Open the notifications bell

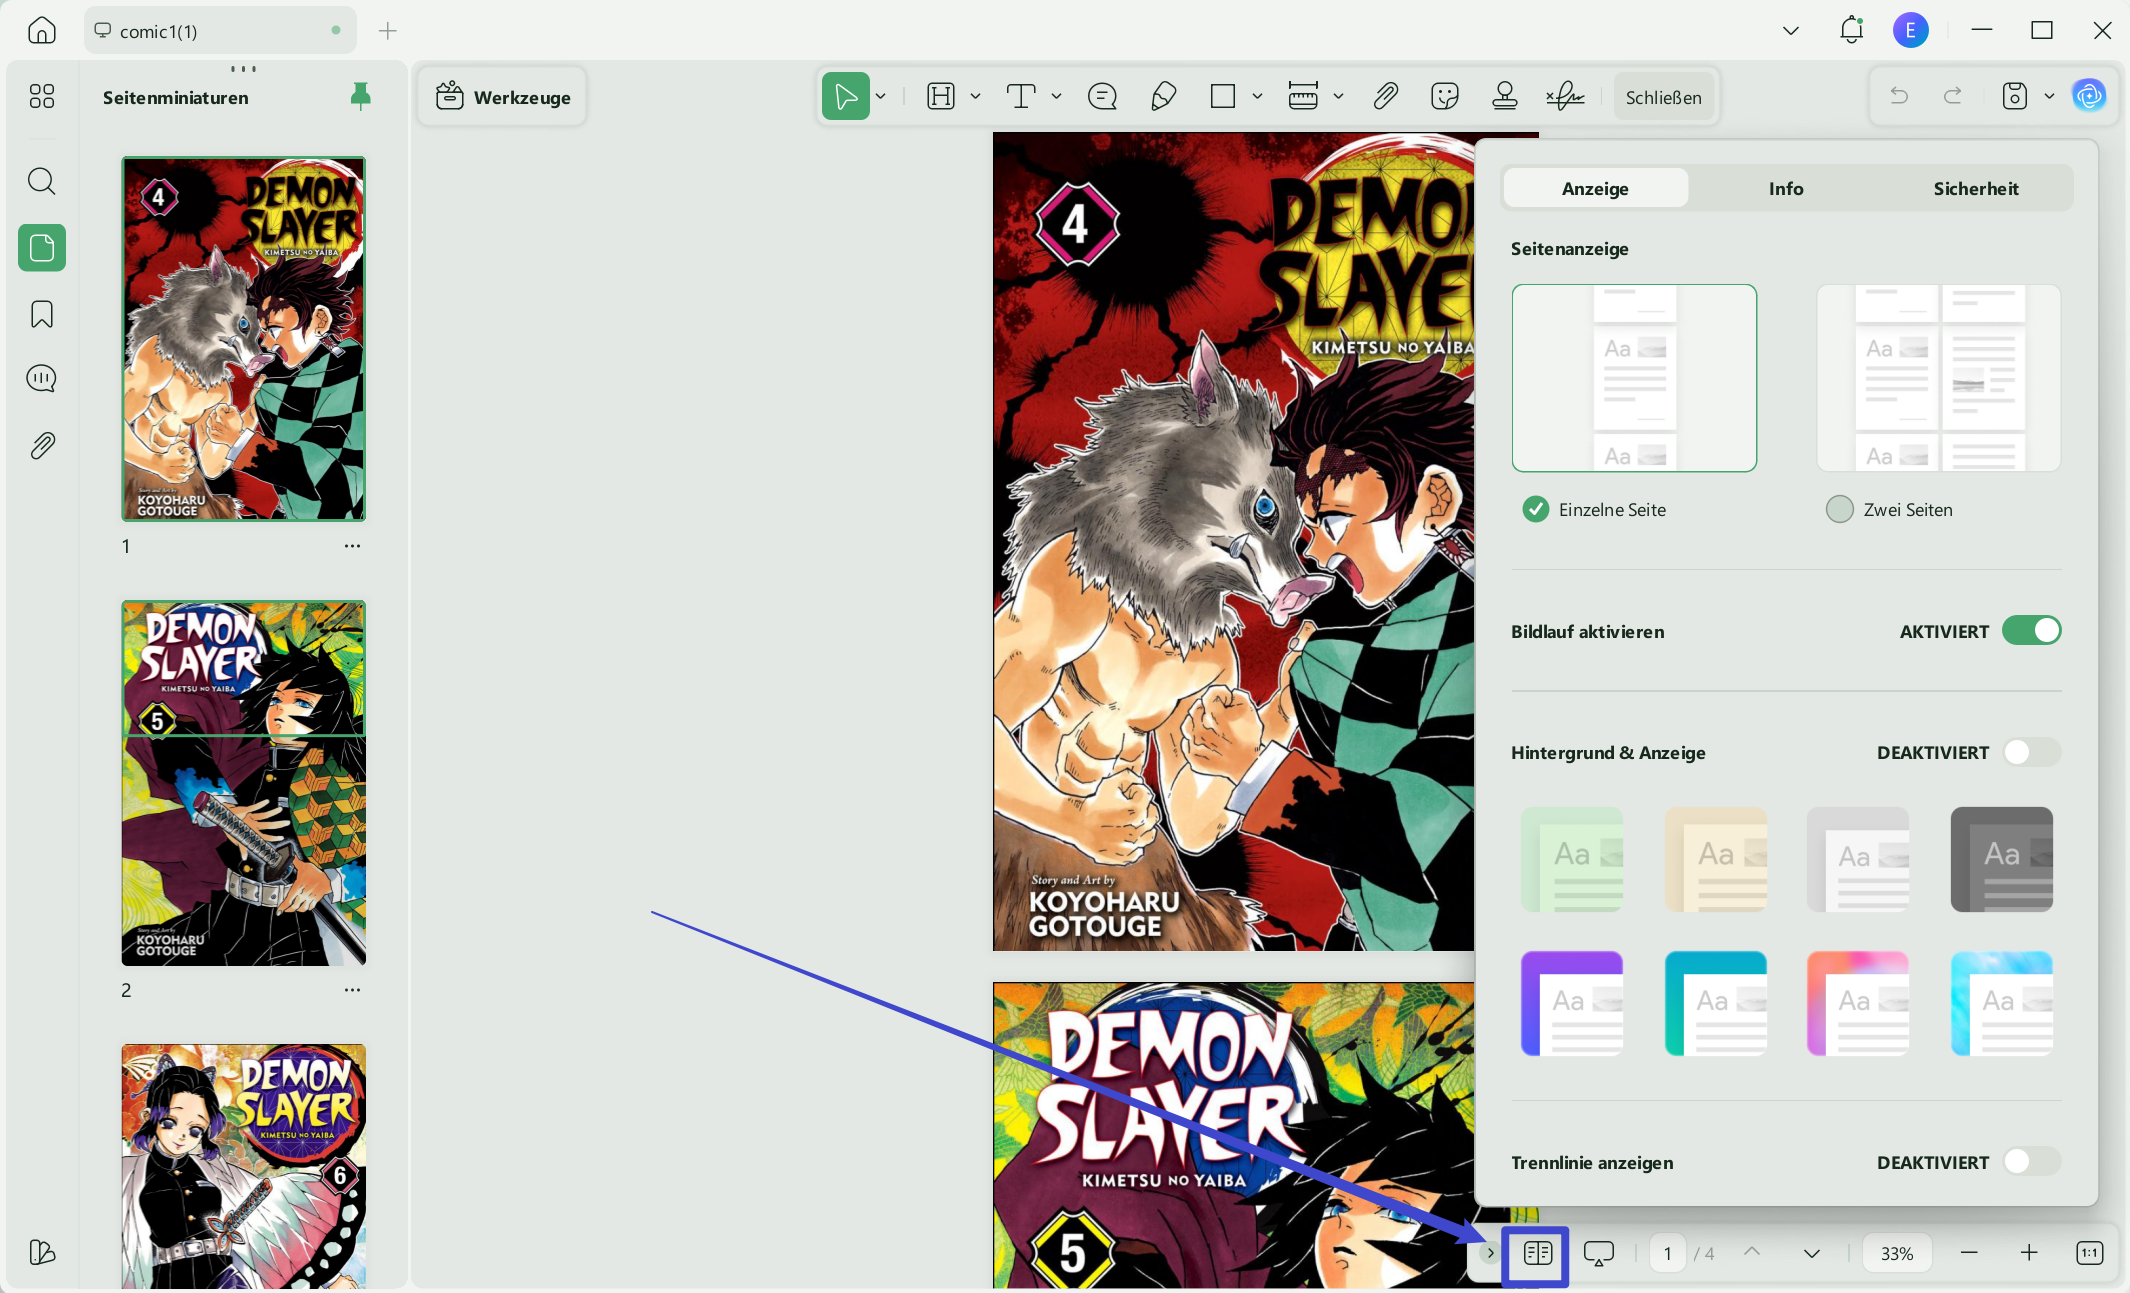[x=1851, y=30]
